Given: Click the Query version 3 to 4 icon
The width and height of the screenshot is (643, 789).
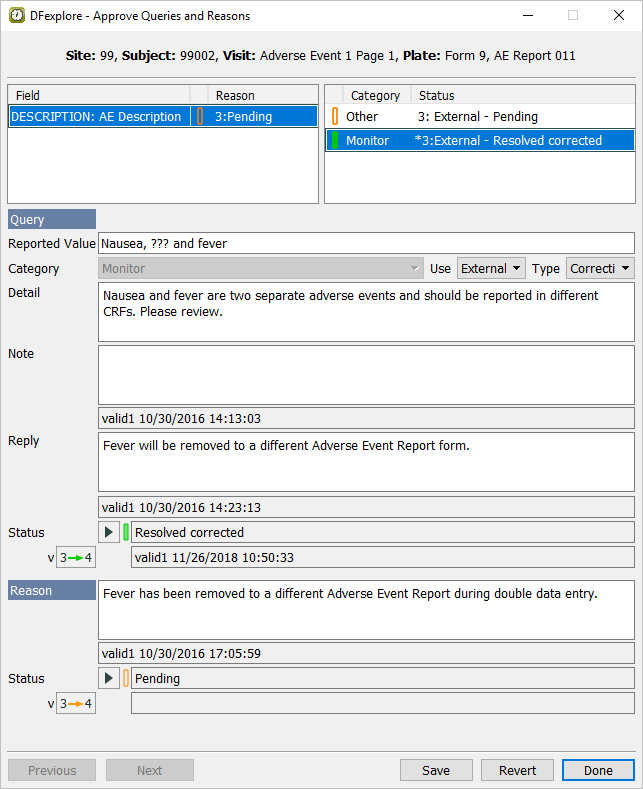Looking at the screenshot, I should click(75, 557).
